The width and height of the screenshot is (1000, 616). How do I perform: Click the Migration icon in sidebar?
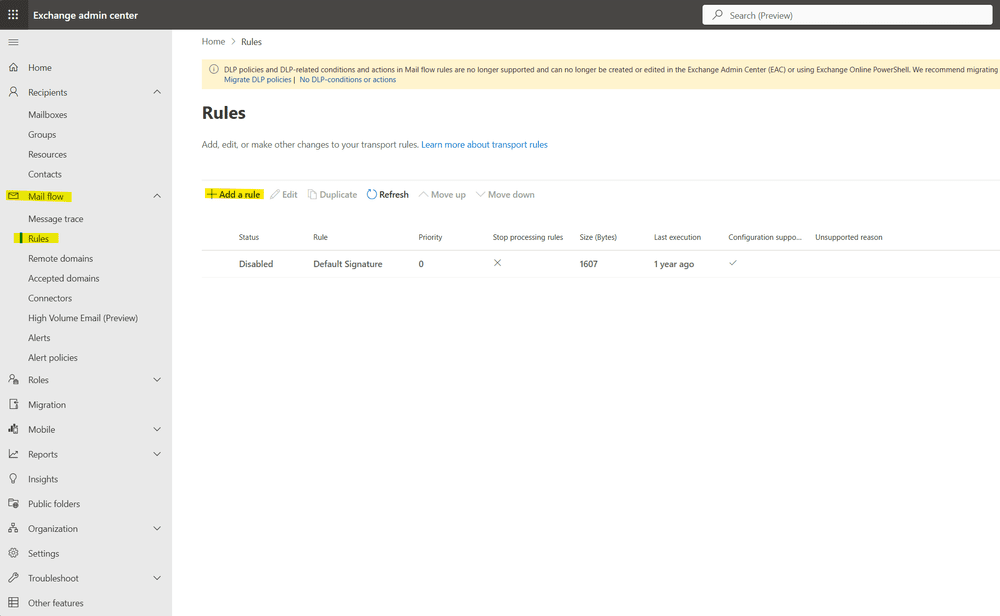[x=13, y=404]
